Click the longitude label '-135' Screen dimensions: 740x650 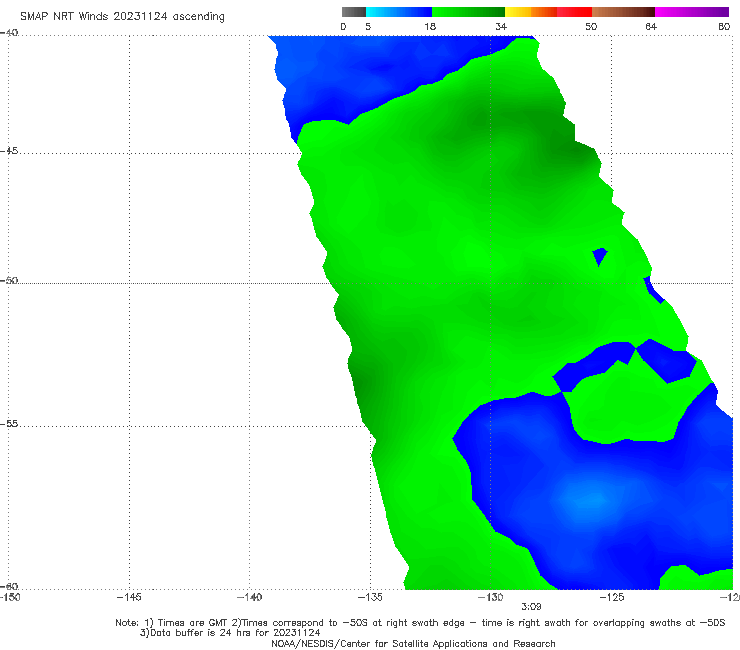(x=370, y=597)
